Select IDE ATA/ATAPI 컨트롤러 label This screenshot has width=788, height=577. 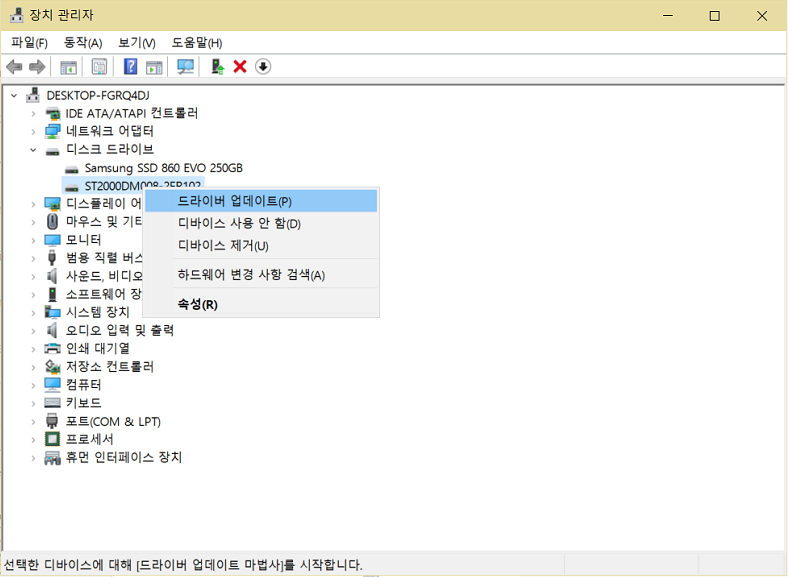(x=132, y=113)
